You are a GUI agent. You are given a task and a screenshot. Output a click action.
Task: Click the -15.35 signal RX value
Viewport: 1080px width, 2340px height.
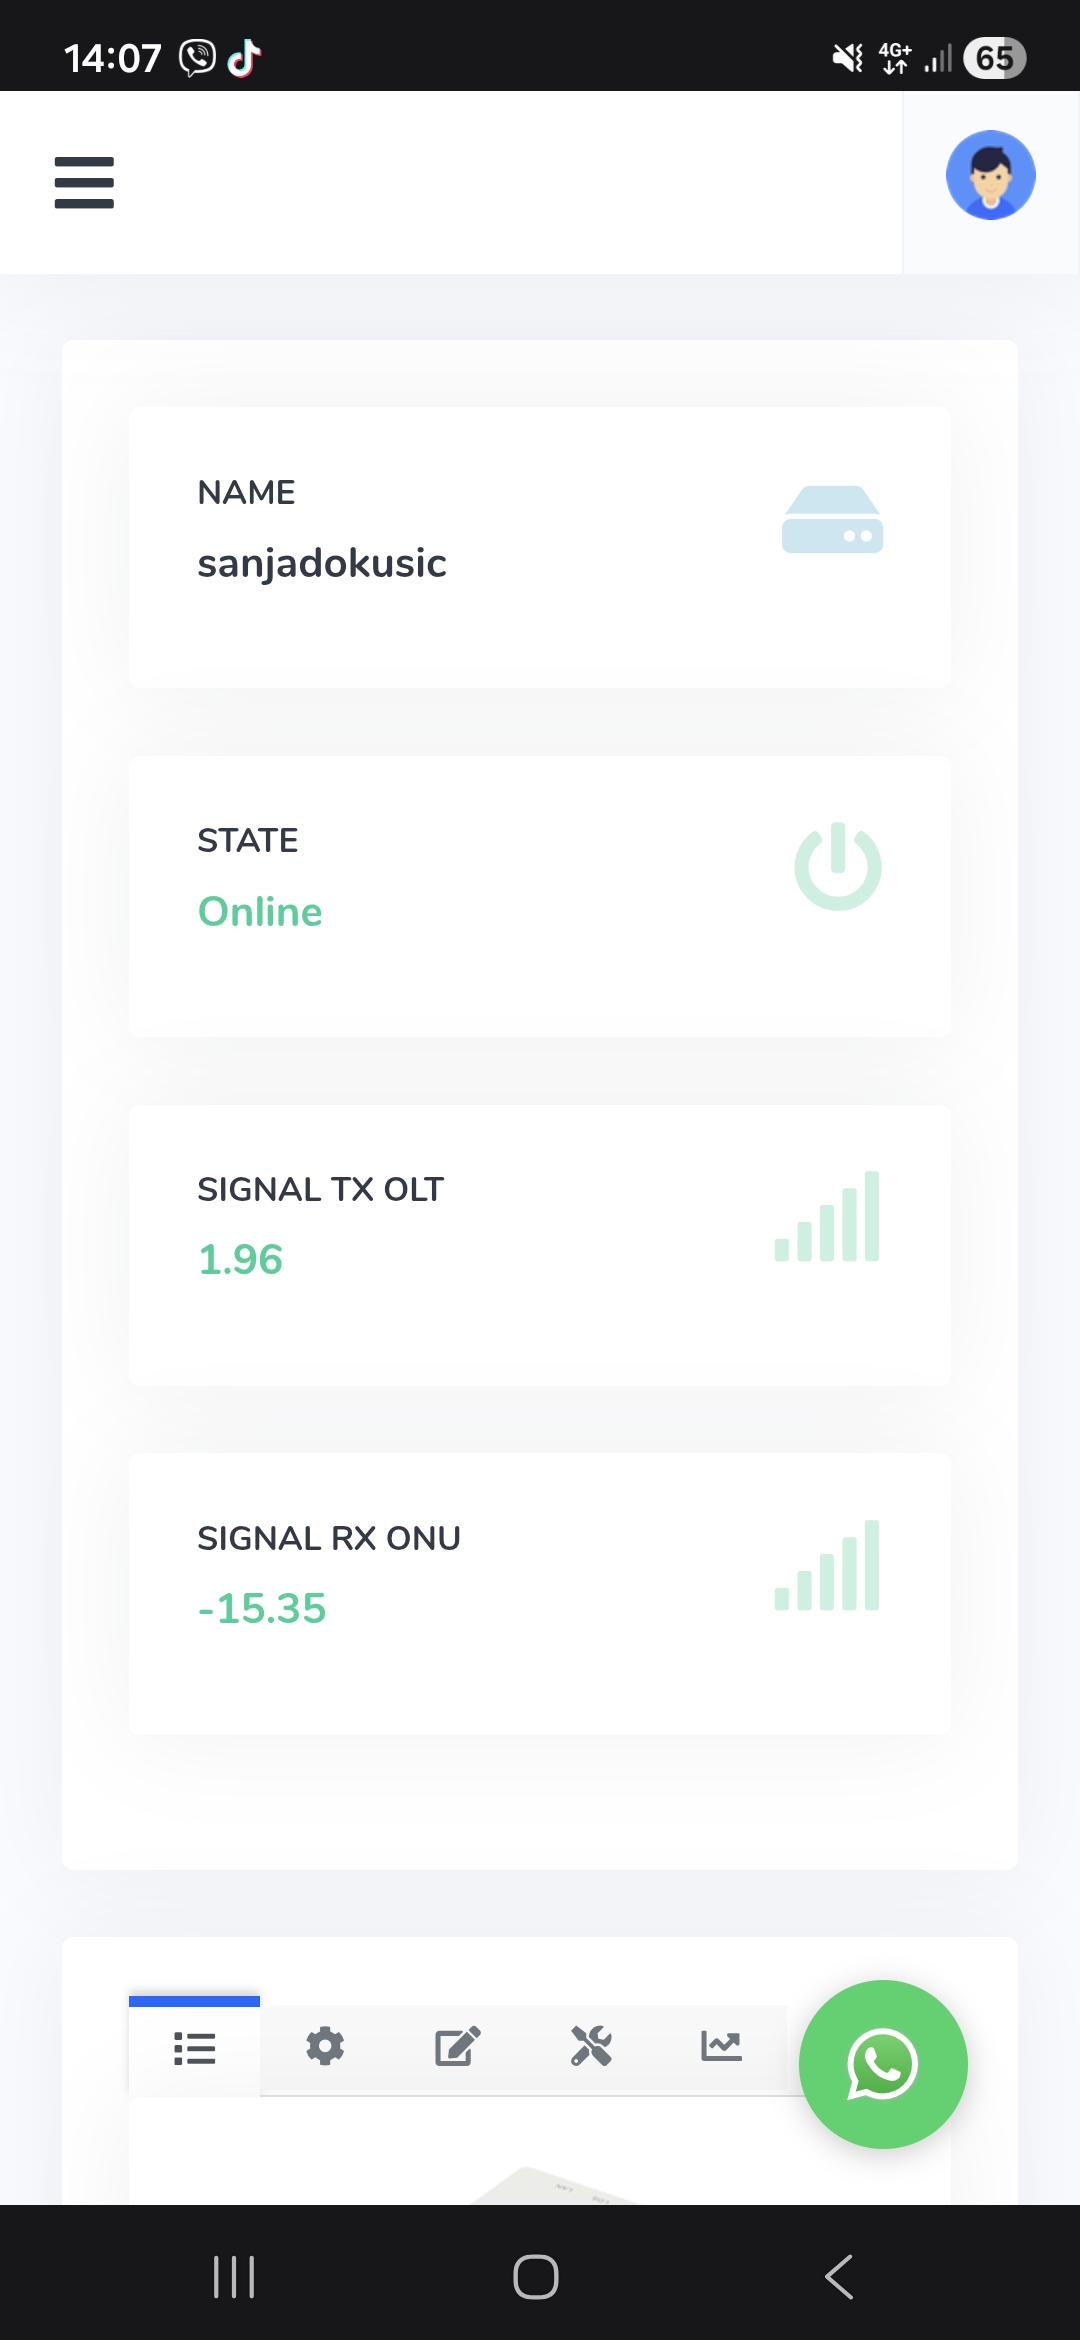(x=262, y=1609)
